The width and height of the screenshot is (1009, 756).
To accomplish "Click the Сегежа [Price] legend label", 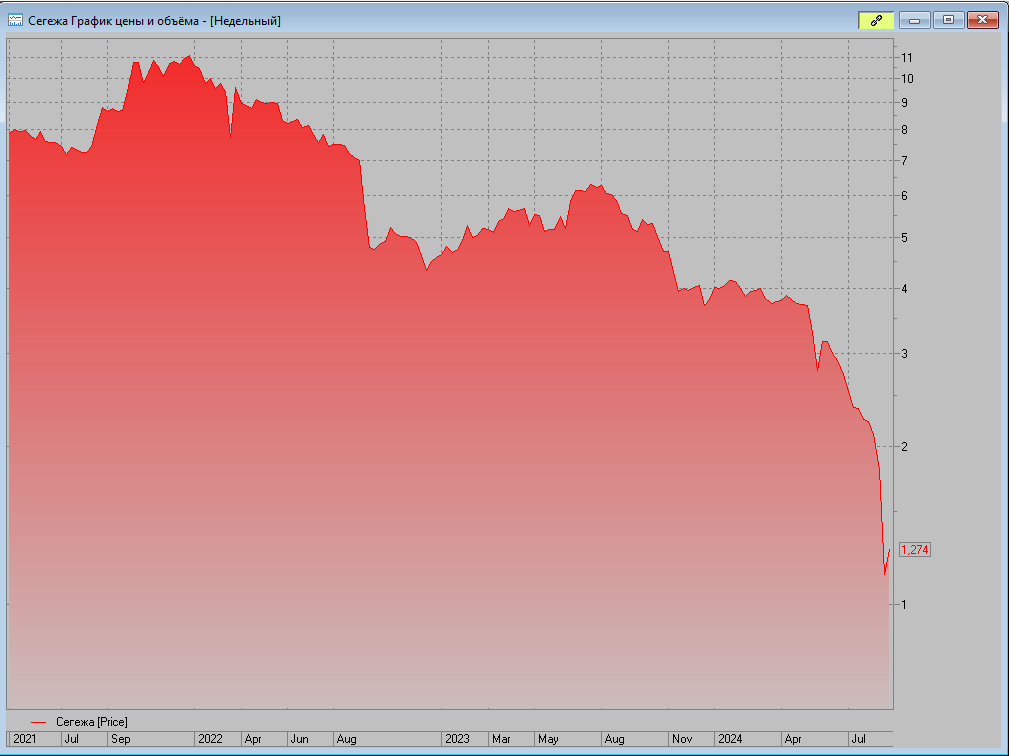I will [x=91, y=722].
